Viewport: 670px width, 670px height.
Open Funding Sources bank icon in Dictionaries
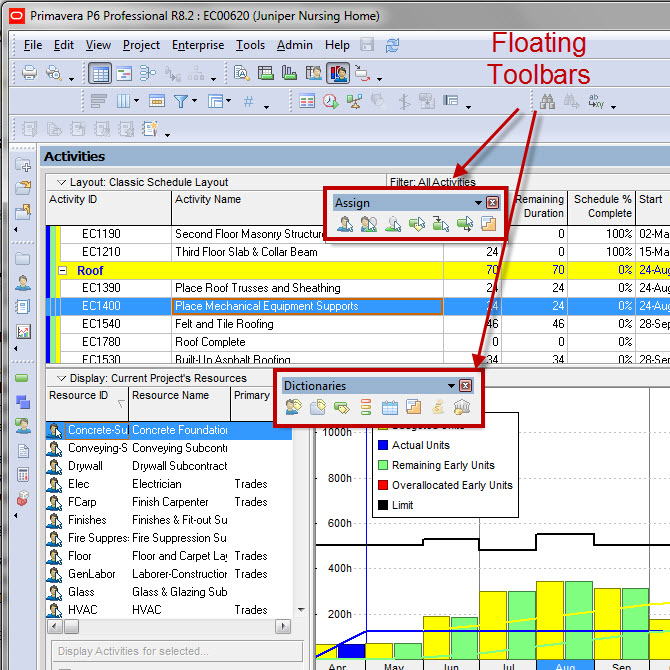coord(461,407)
